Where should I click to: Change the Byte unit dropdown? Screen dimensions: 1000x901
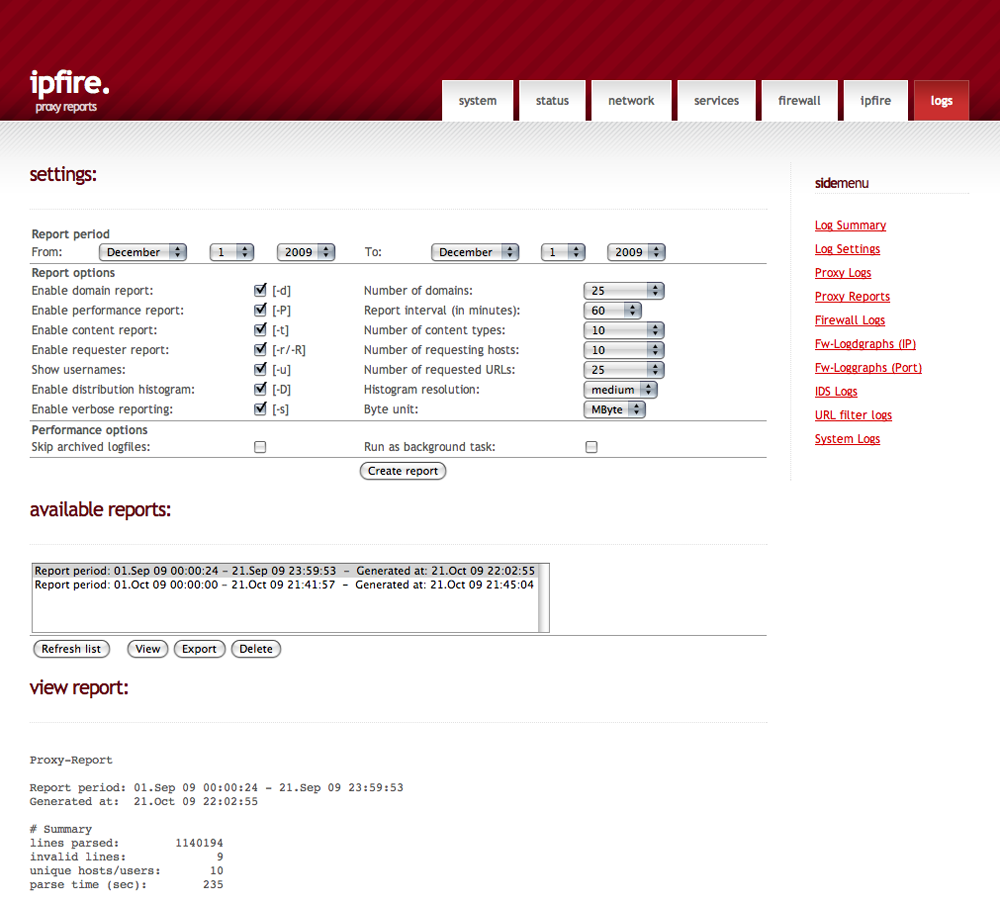(x=614, y=409)
